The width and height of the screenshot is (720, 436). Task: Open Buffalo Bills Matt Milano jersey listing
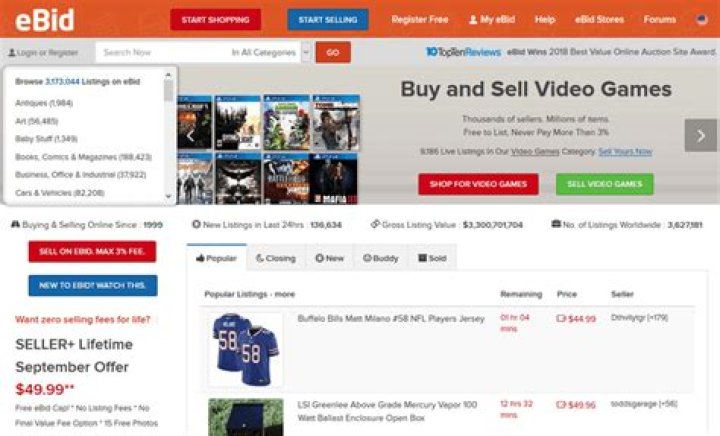(391, 319)
